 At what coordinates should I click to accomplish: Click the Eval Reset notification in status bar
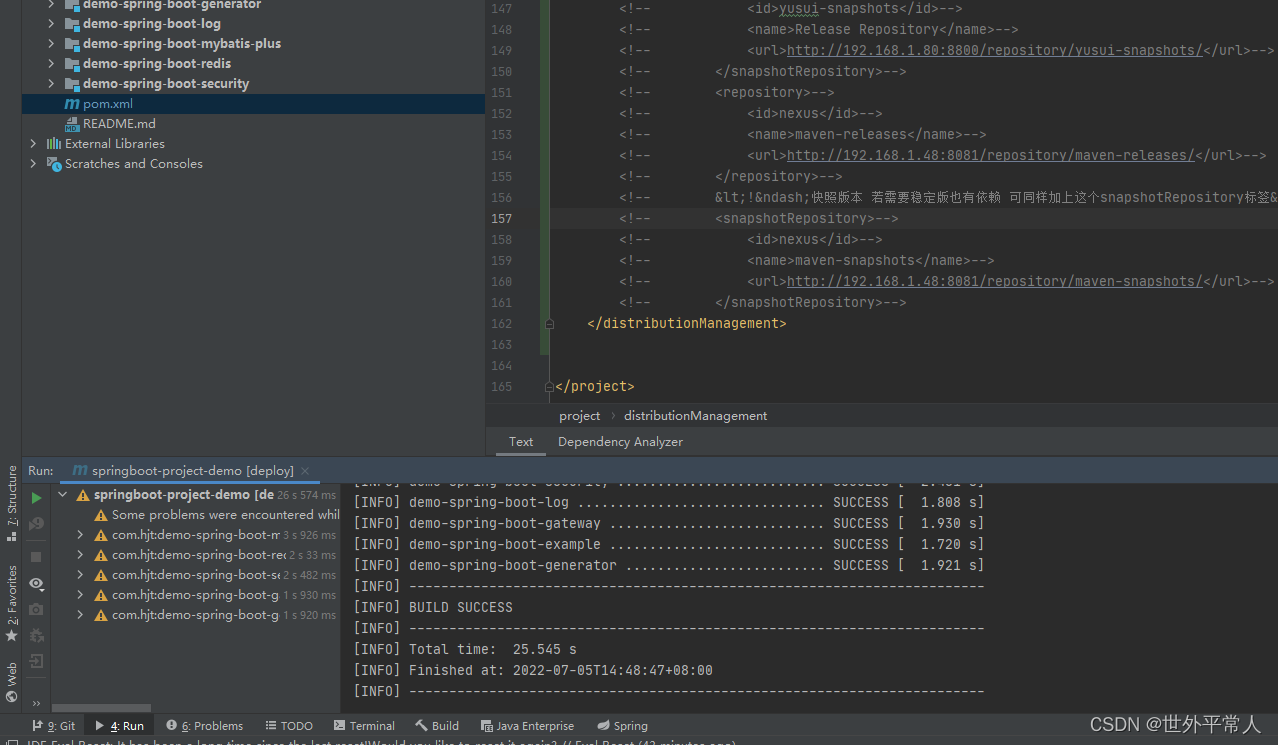pos(380,743)
